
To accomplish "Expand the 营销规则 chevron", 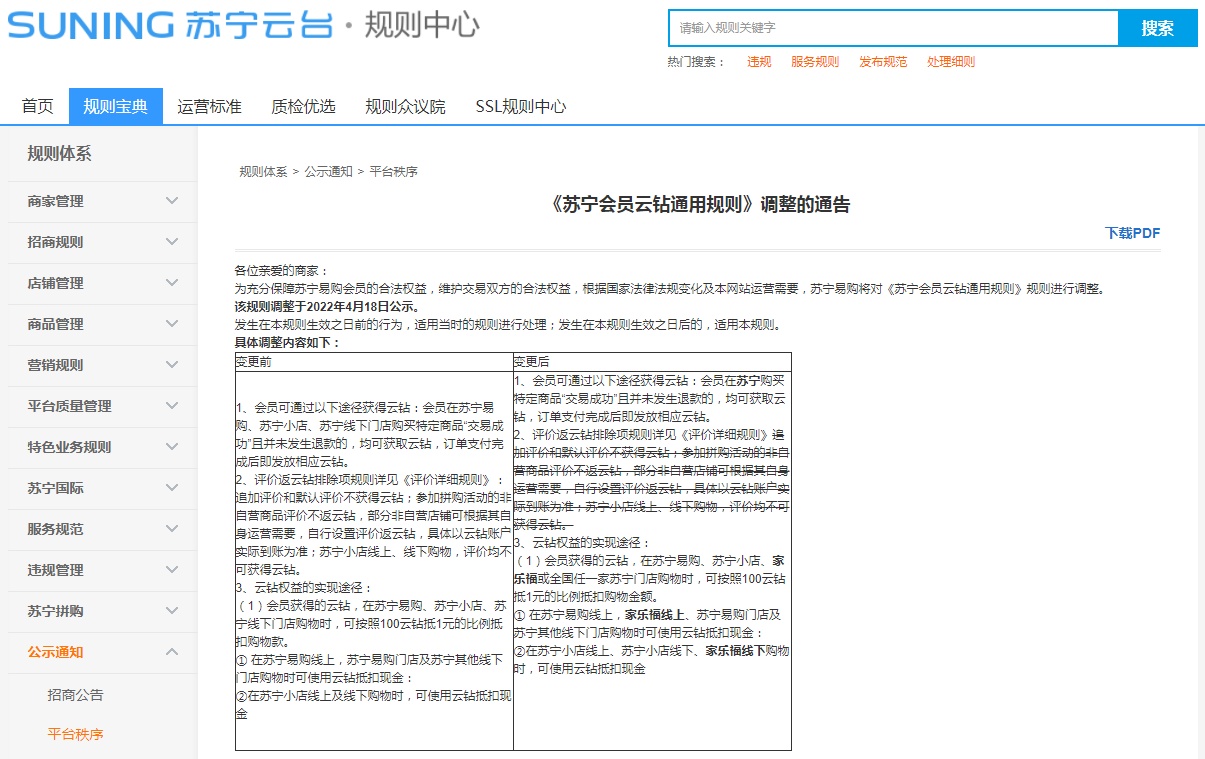I will pyautogui.click(x=172, y=365).
